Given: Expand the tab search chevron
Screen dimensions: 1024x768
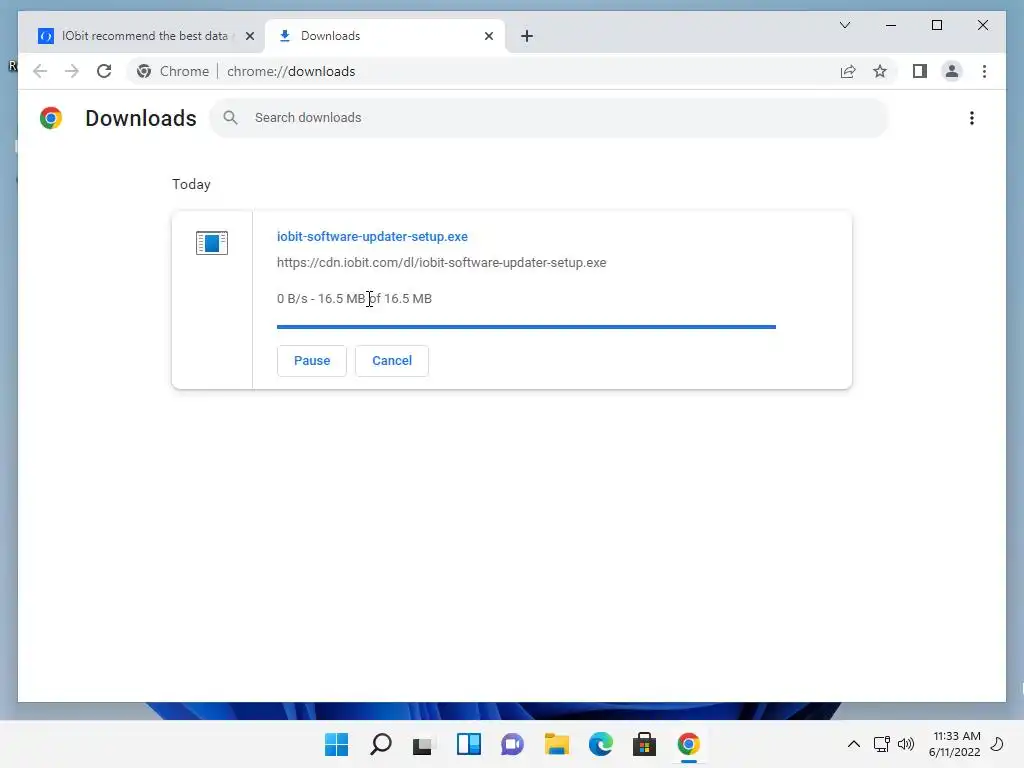Looking at the screenshot, I should point(844,25).
